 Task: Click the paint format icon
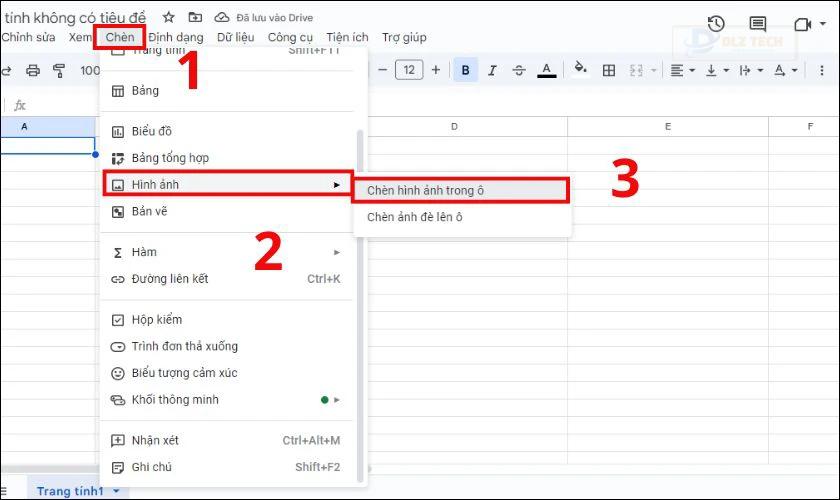(59, 70)
